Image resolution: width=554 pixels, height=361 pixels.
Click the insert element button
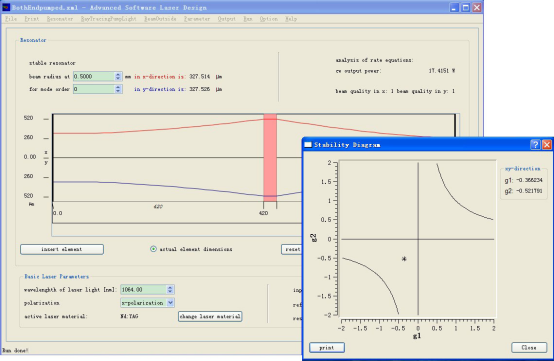click(62, 249)
